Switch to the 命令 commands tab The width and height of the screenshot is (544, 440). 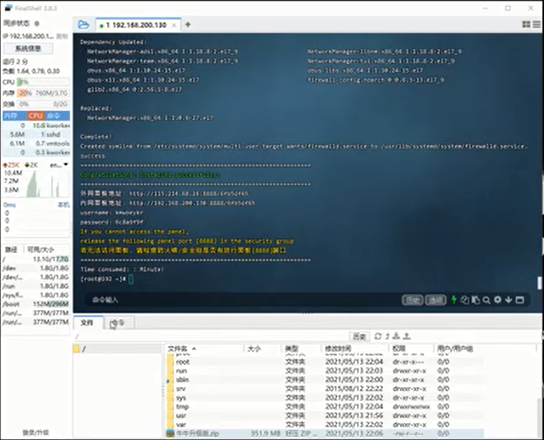[x=118, y=323]
